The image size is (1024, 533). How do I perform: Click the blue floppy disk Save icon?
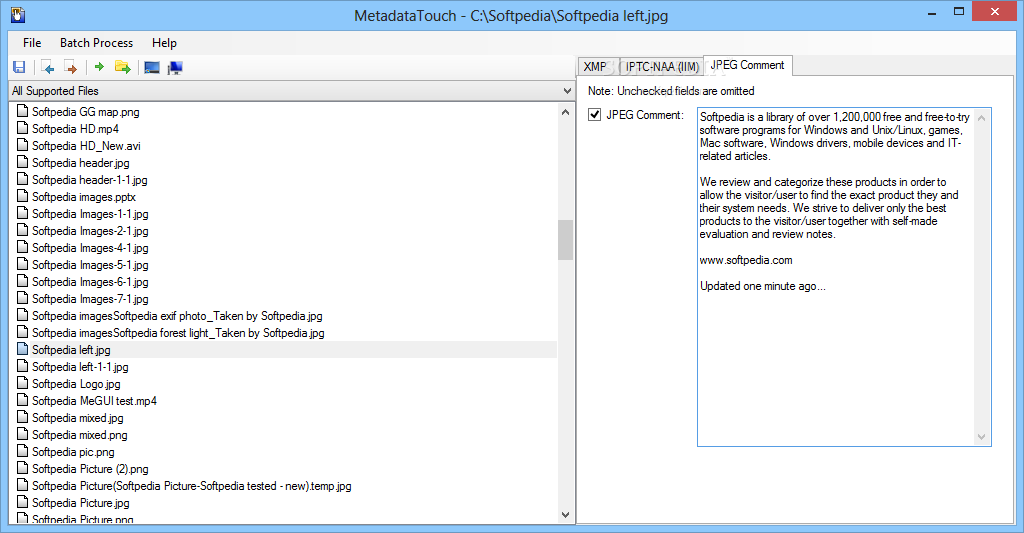pyautogui.click(x=19, y=67)
